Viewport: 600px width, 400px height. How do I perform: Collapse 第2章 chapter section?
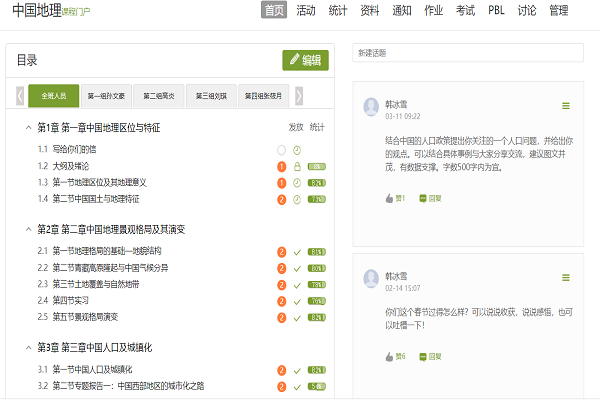click(26, 230)
